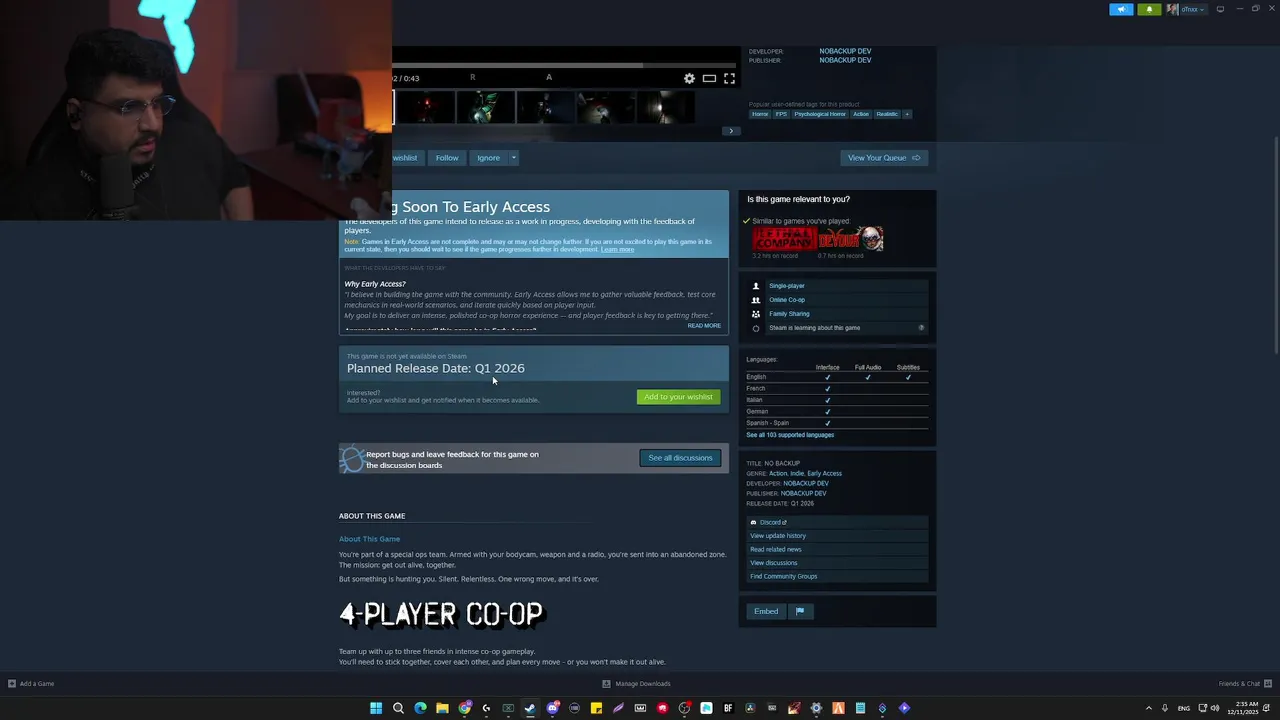Screen dimensions: 1280x720
Task: Open Discord from taskbar
Action: [552, 708]
